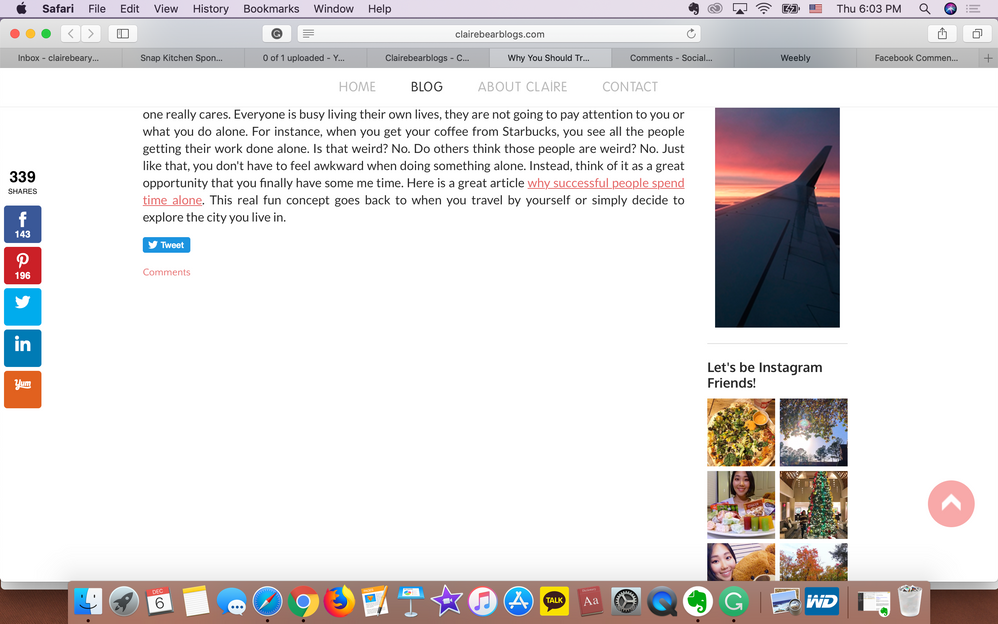Click the Tweet button

[166, 245]
